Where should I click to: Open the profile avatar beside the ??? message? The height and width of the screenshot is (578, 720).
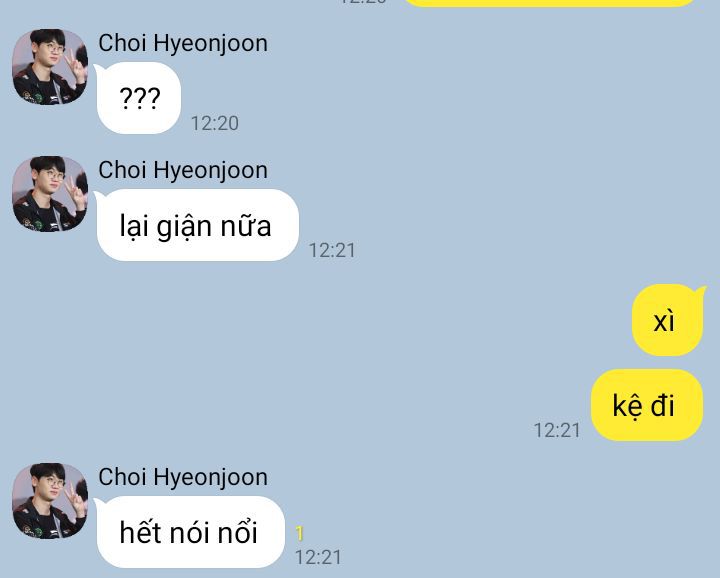[50, 67]
